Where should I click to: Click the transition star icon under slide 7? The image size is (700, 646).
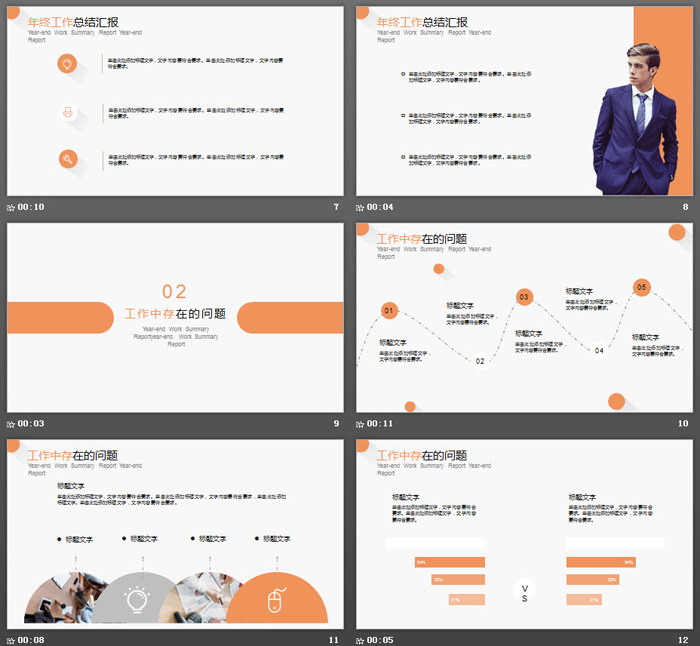pyautogui.click(x=11, y=208)
